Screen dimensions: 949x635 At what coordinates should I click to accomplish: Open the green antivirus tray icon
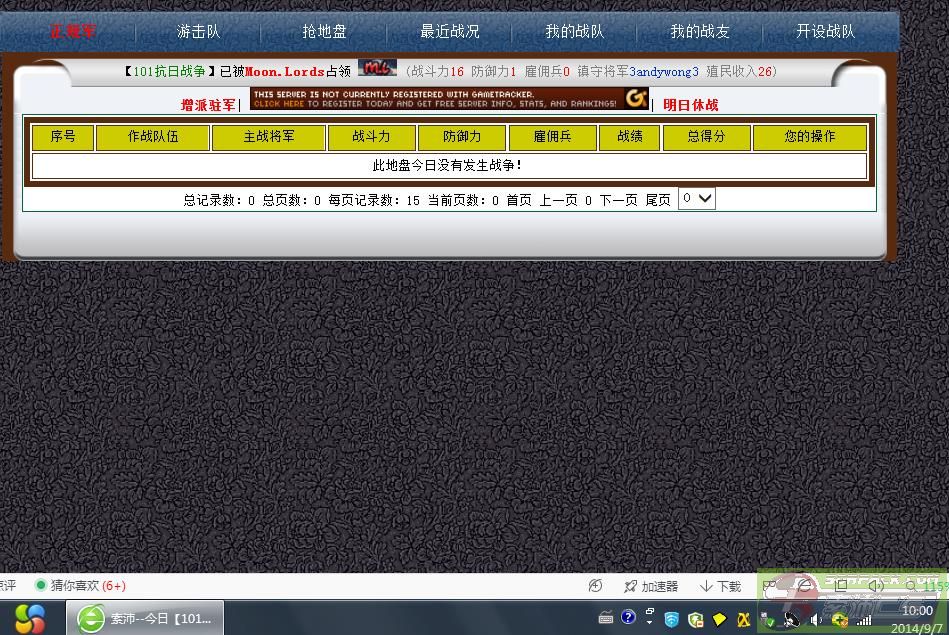695,618
